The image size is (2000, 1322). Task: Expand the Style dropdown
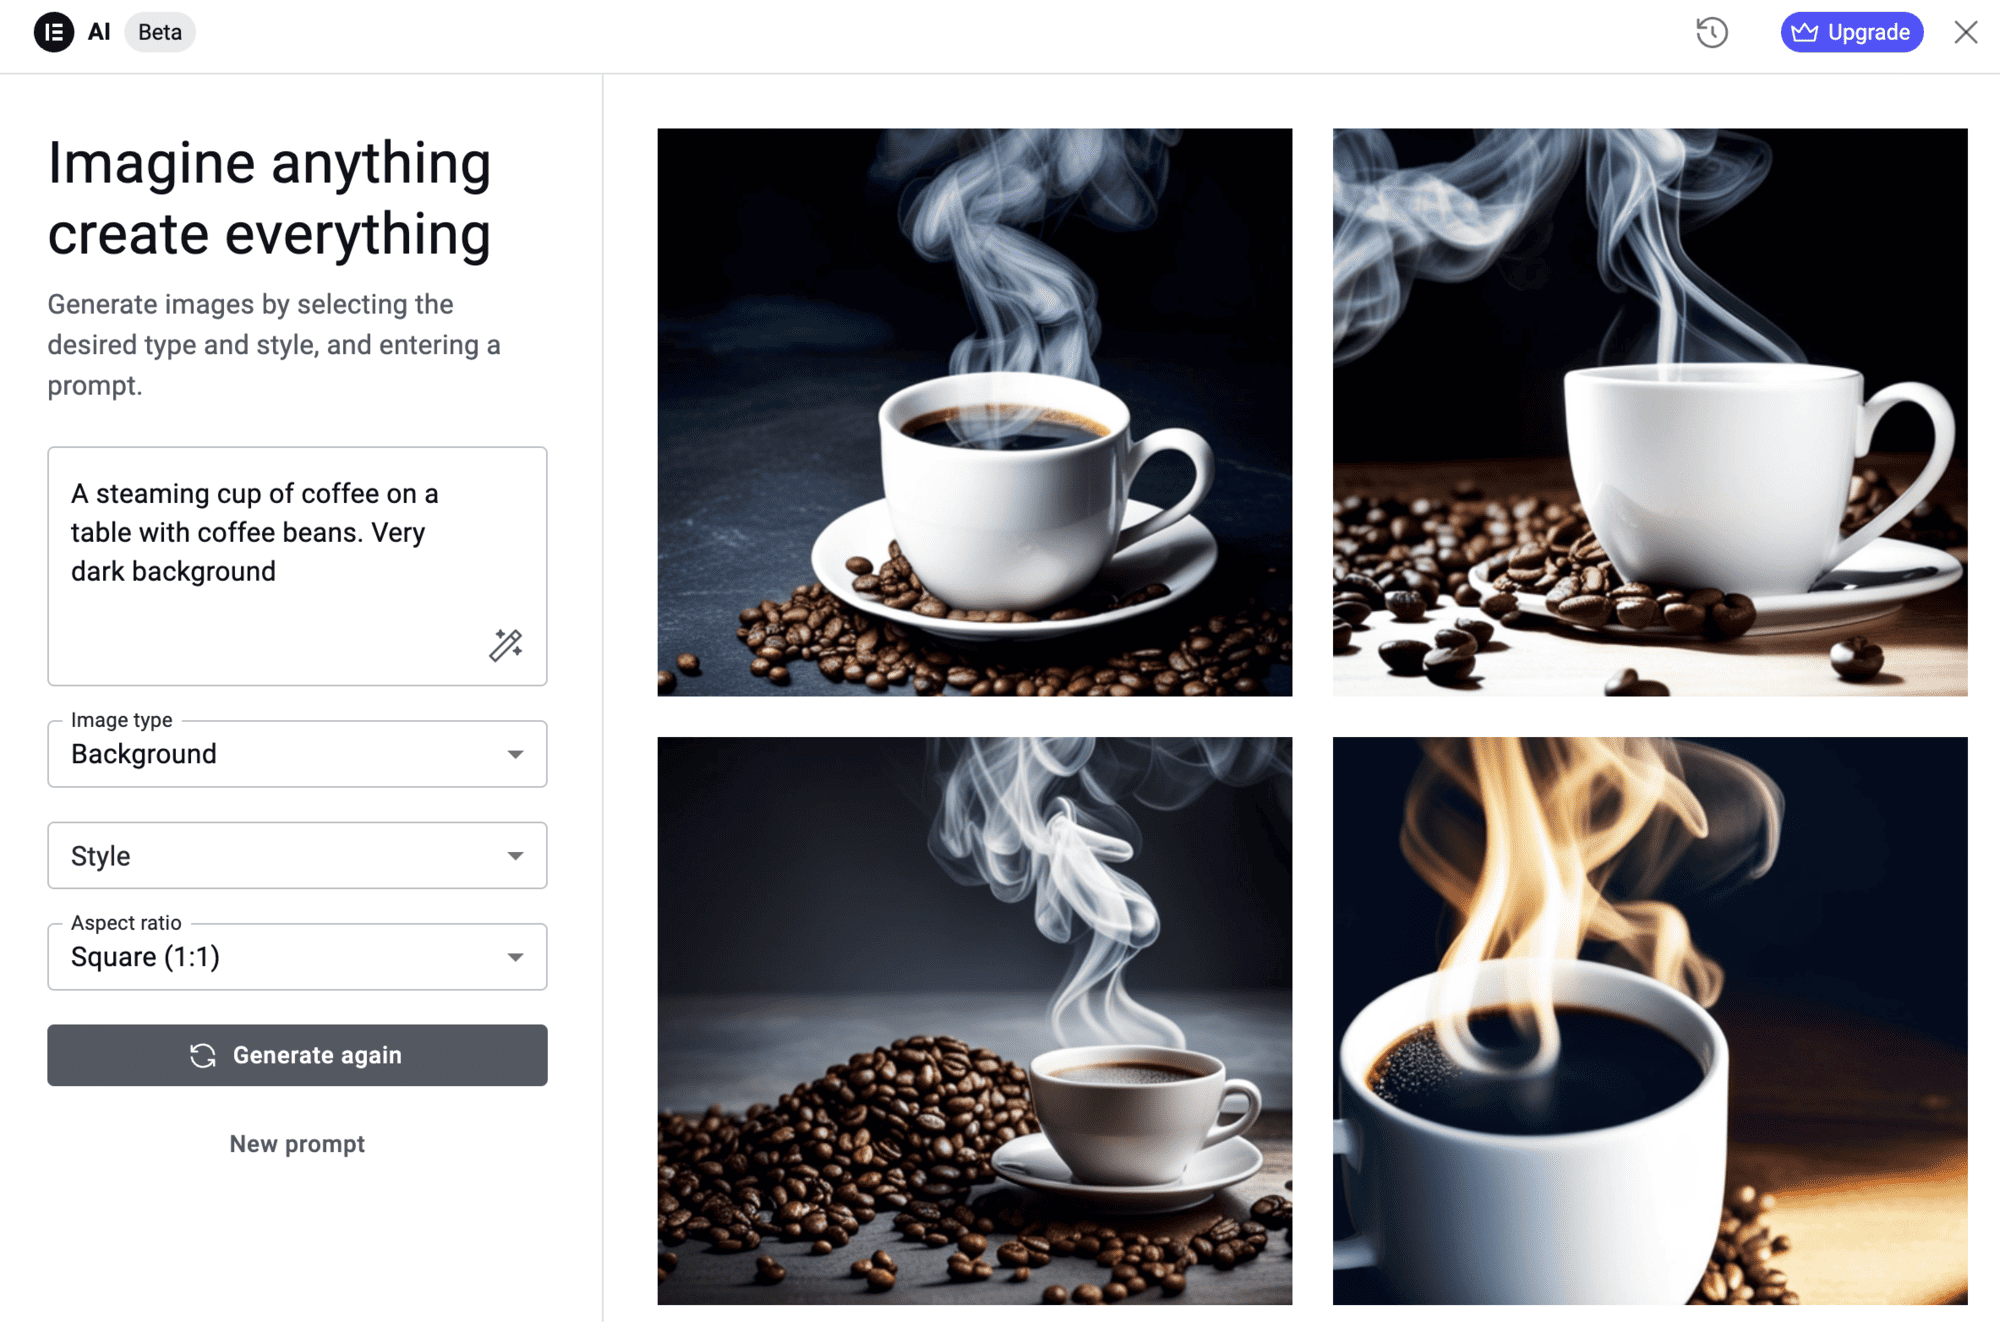(x=297, y=856)
